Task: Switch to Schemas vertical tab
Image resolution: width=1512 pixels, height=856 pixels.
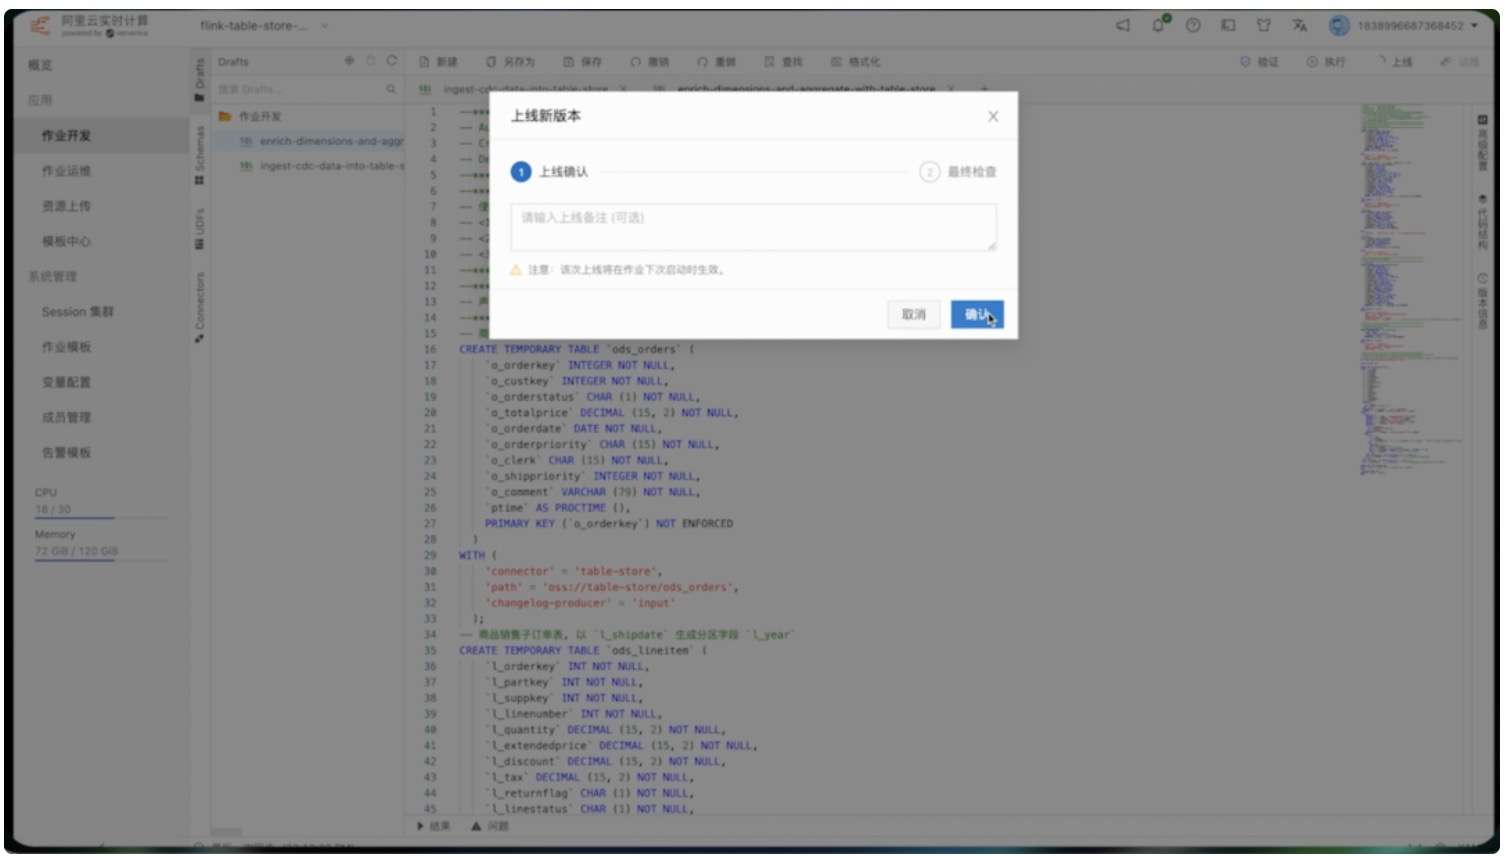Action: pyautogui.click(x=199, y=155)
